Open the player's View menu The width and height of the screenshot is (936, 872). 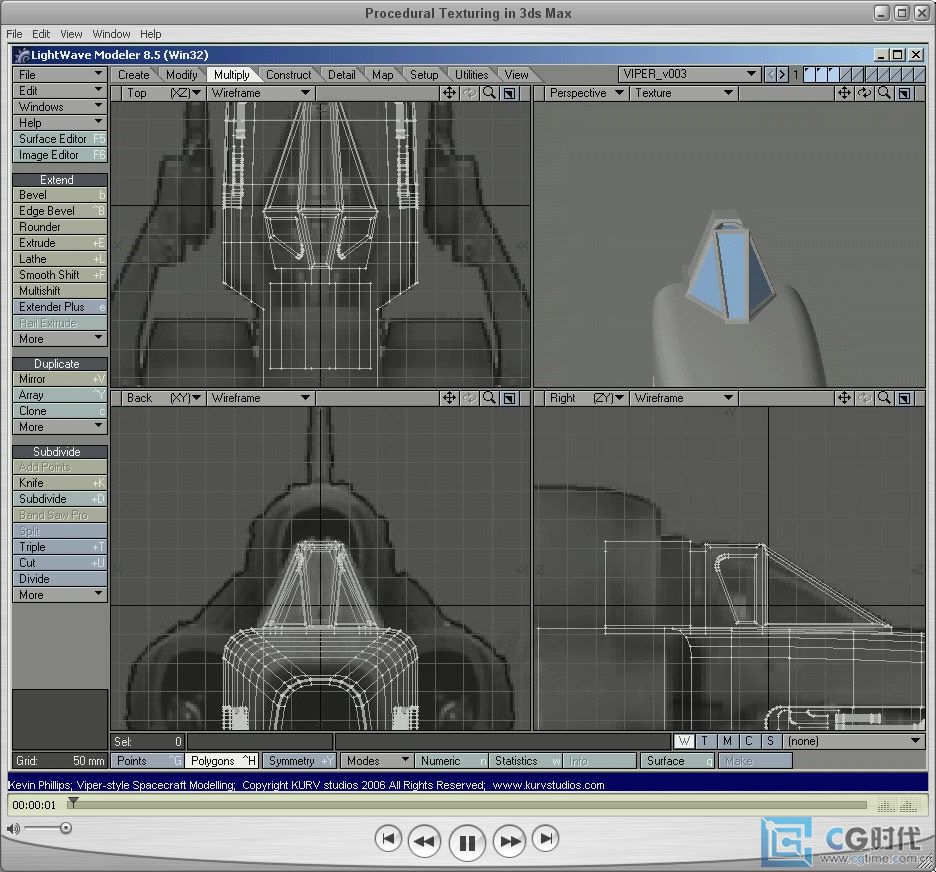[x=71, y=34]
